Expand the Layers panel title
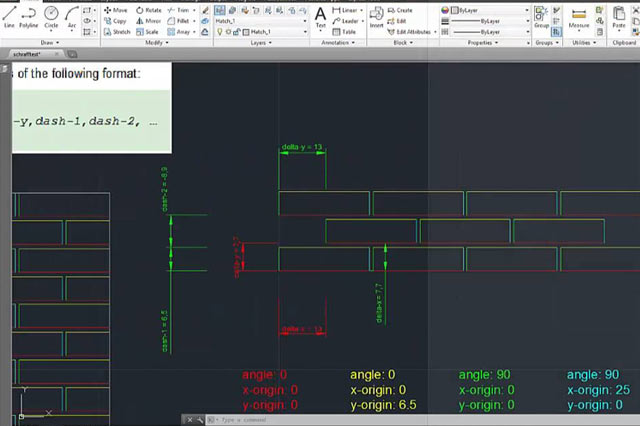 tap(261, 42)
